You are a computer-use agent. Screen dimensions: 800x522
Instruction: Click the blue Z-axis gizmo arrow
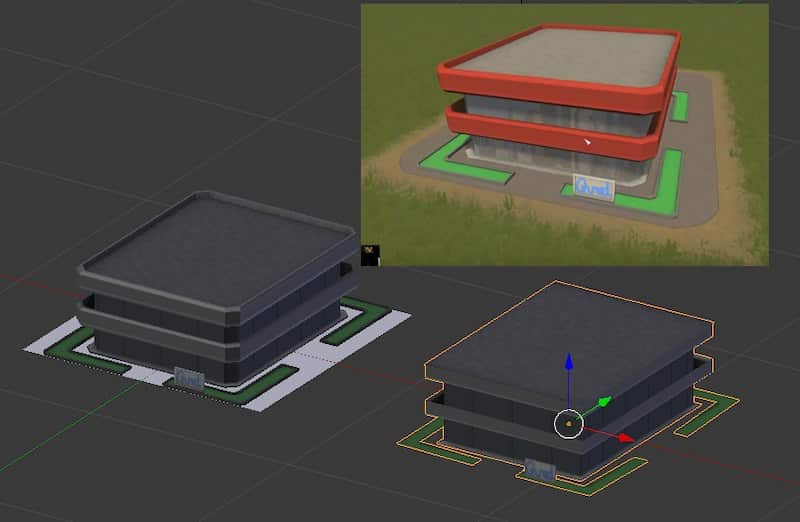[568, 360]
